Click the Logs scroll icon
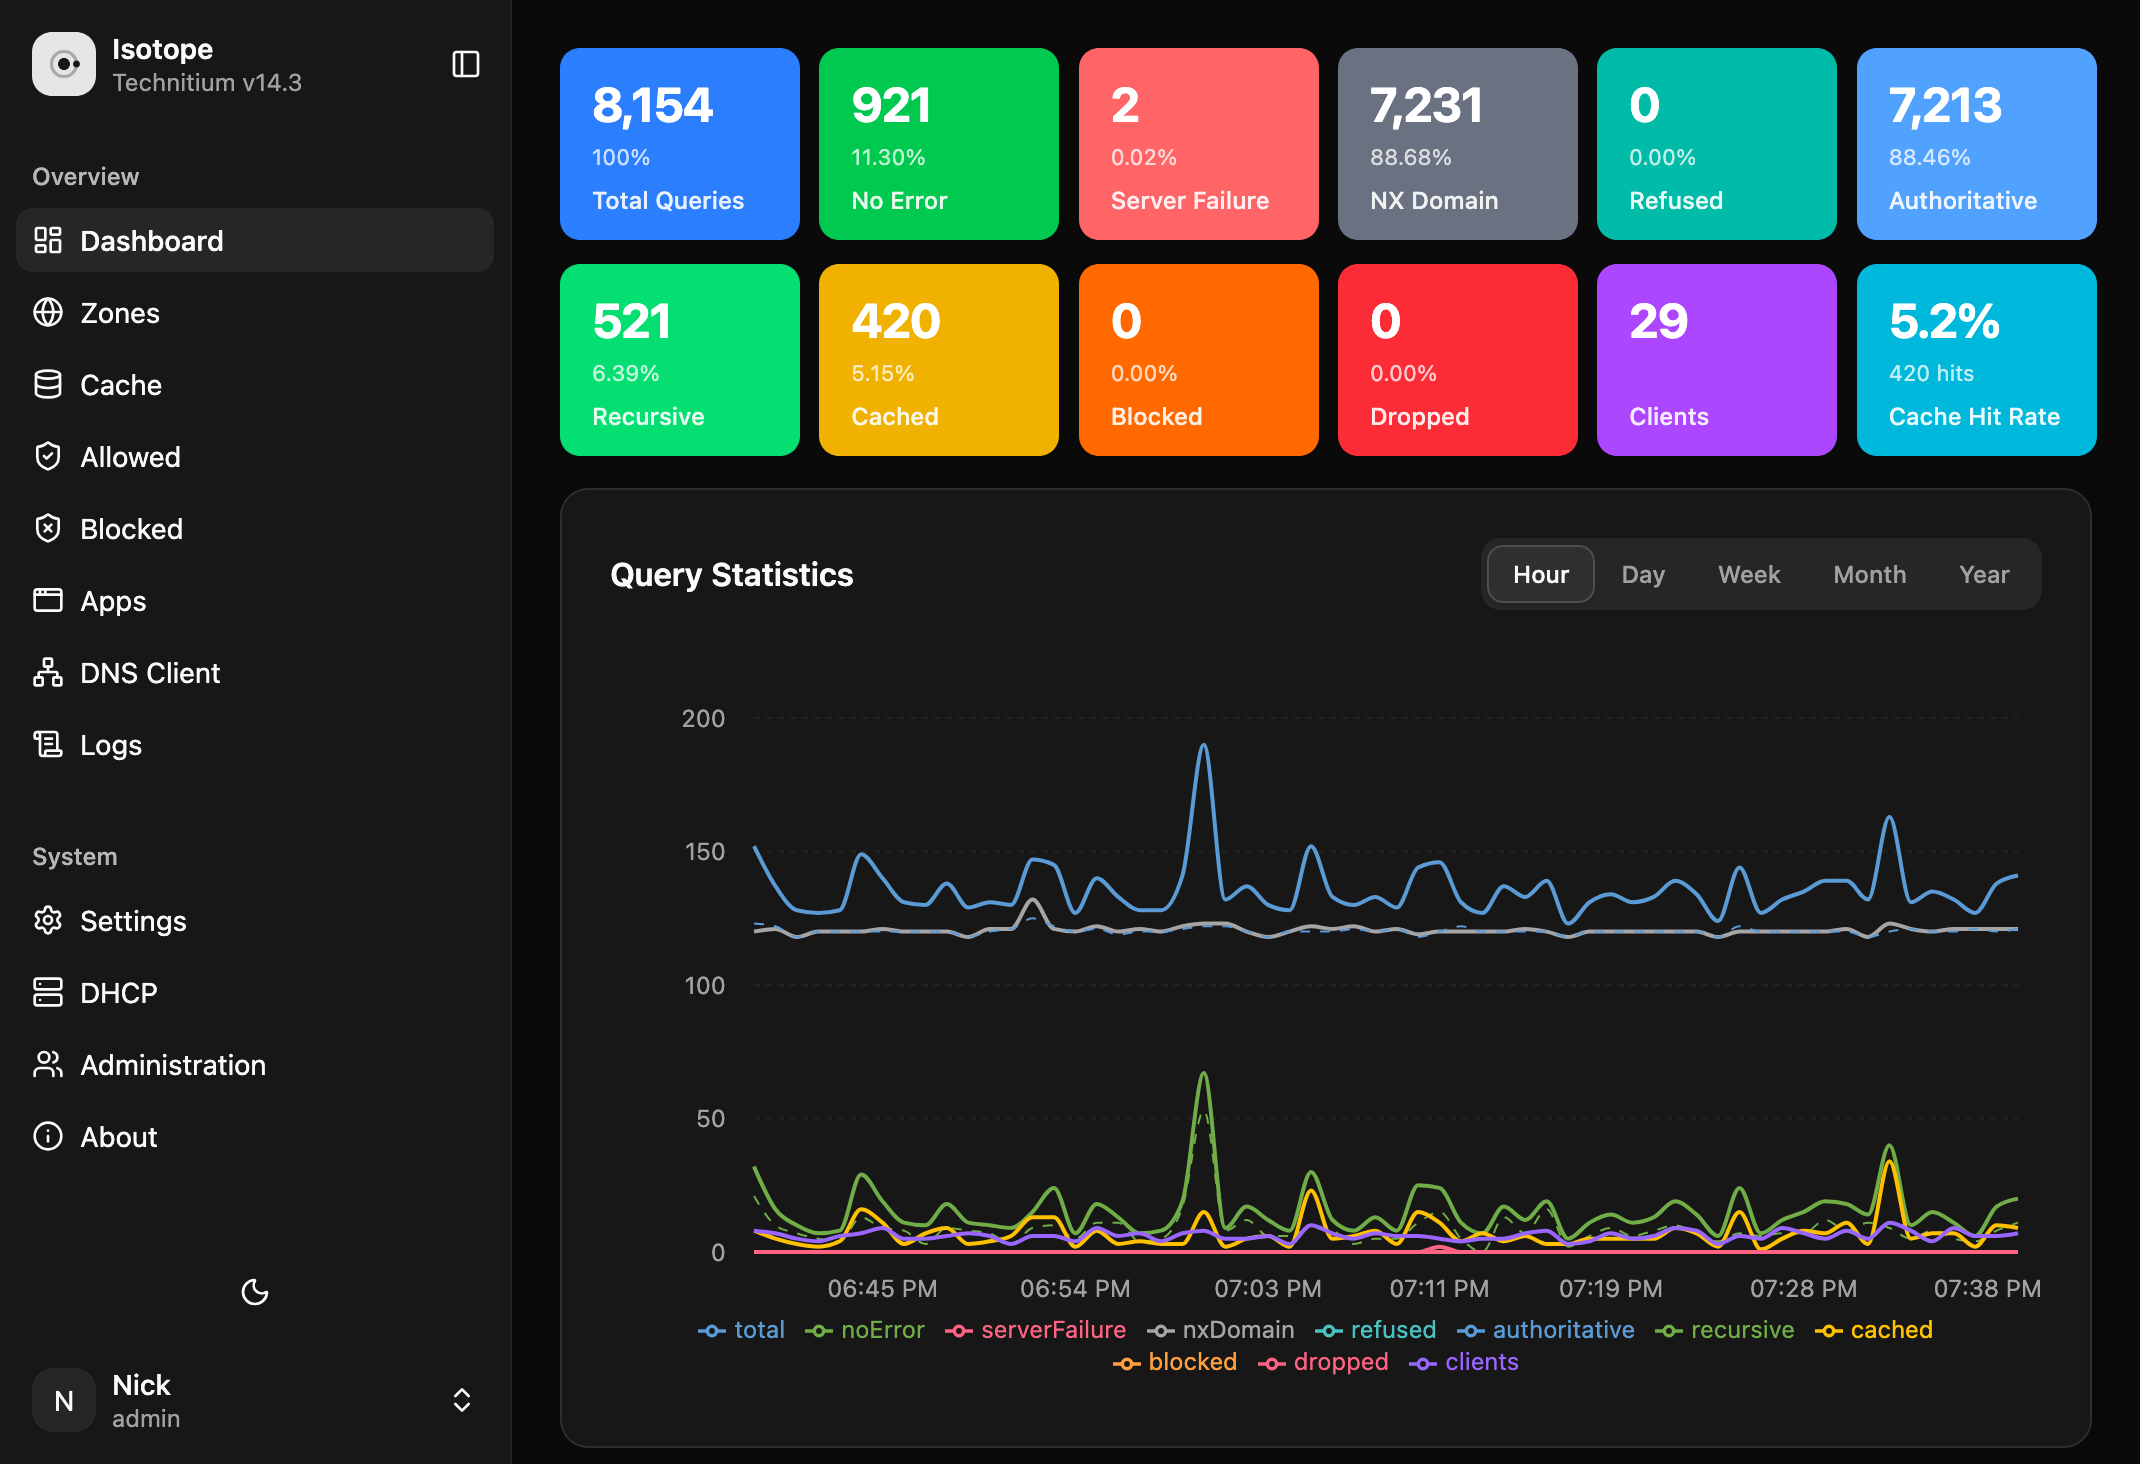The image size is (2140, 1464). pyautogui.click(x=48, y=744)
